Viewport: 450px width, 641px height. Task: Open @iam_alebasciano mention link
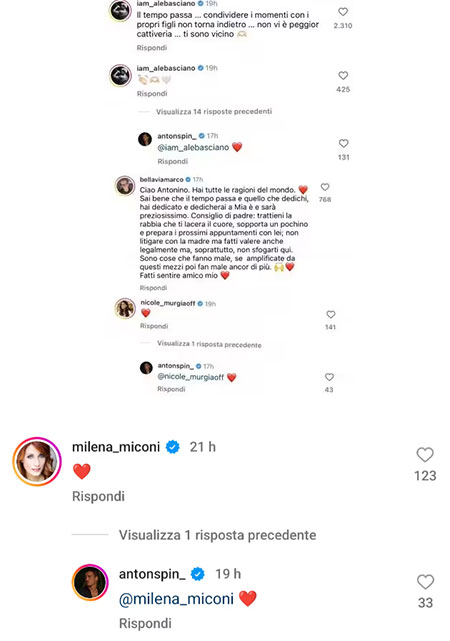pyautogui.click(x=193, y=147)
